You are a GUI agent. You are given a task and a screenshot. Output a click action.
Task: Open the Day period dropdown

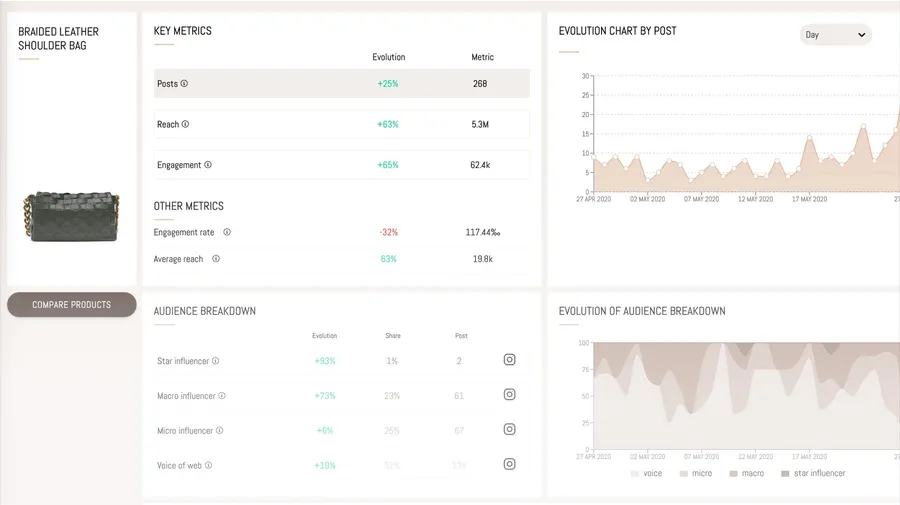click(x=835, y=35)
